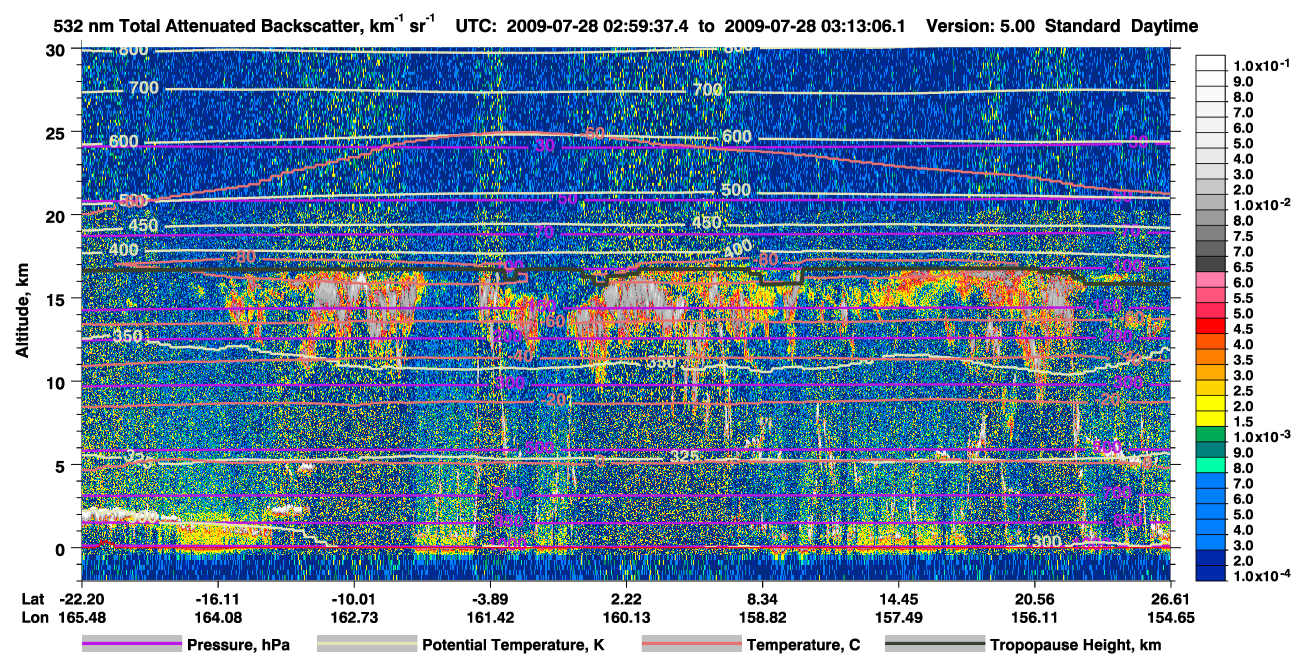Screen dimensions: 1300x667
Task: Click the longitude value 165.48
Action: pyautogui.click(x=81, y=617)
